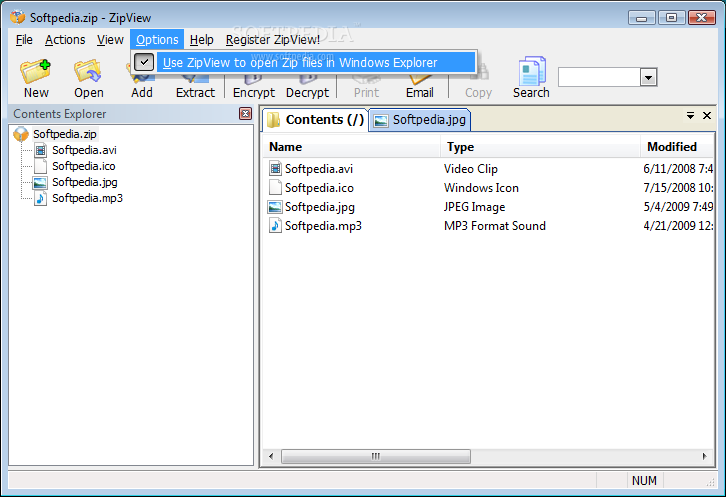Viewport: 726px width, 497px height.
Task: Click the Windows Icon type cell
Action: (x=481, y=188)
